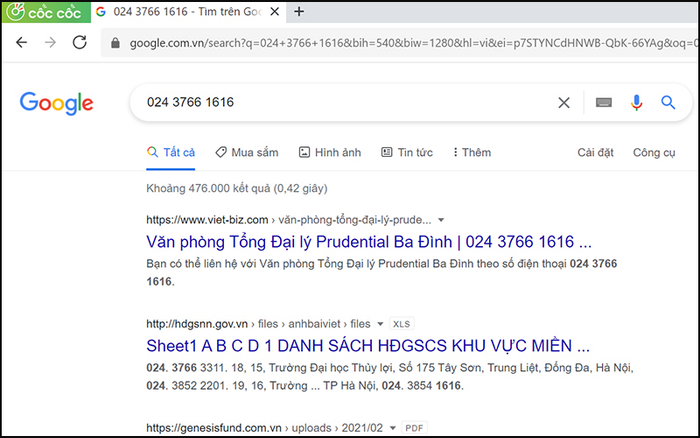
Task: Expand dropdown arrow beside viet-biz.com URL
Action: pos(441,219)
